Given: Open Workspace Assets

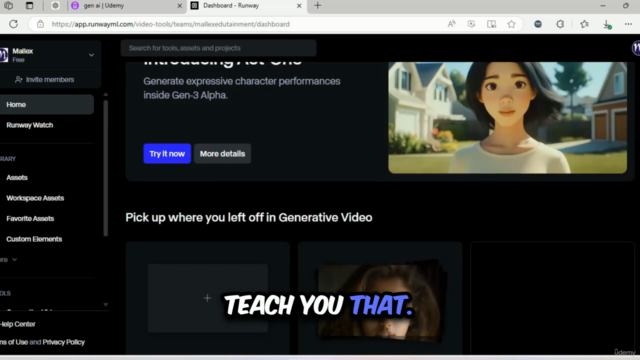Looking at the screenshot, I should click(x=35, y=198).
